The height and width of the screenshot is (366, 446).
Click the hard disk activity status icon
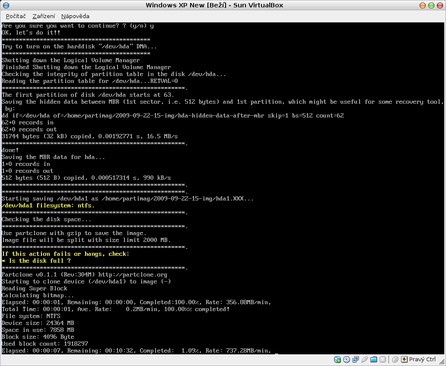pyautogui.click(x=337, y=359)
